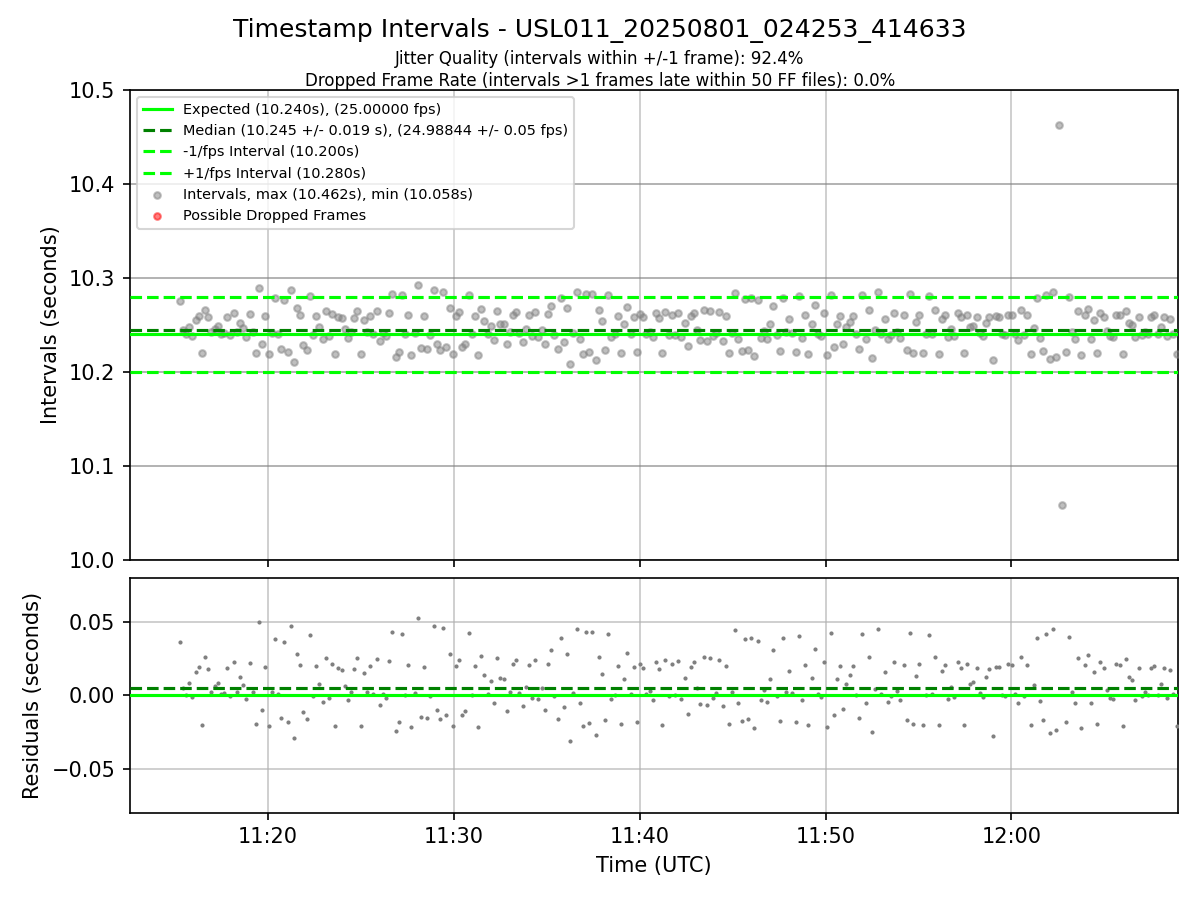Click the 'Expected (10.240s), (25.00000 fps)' legend entry
This screenshot has height=900, width=1200.
pos(312,109)
